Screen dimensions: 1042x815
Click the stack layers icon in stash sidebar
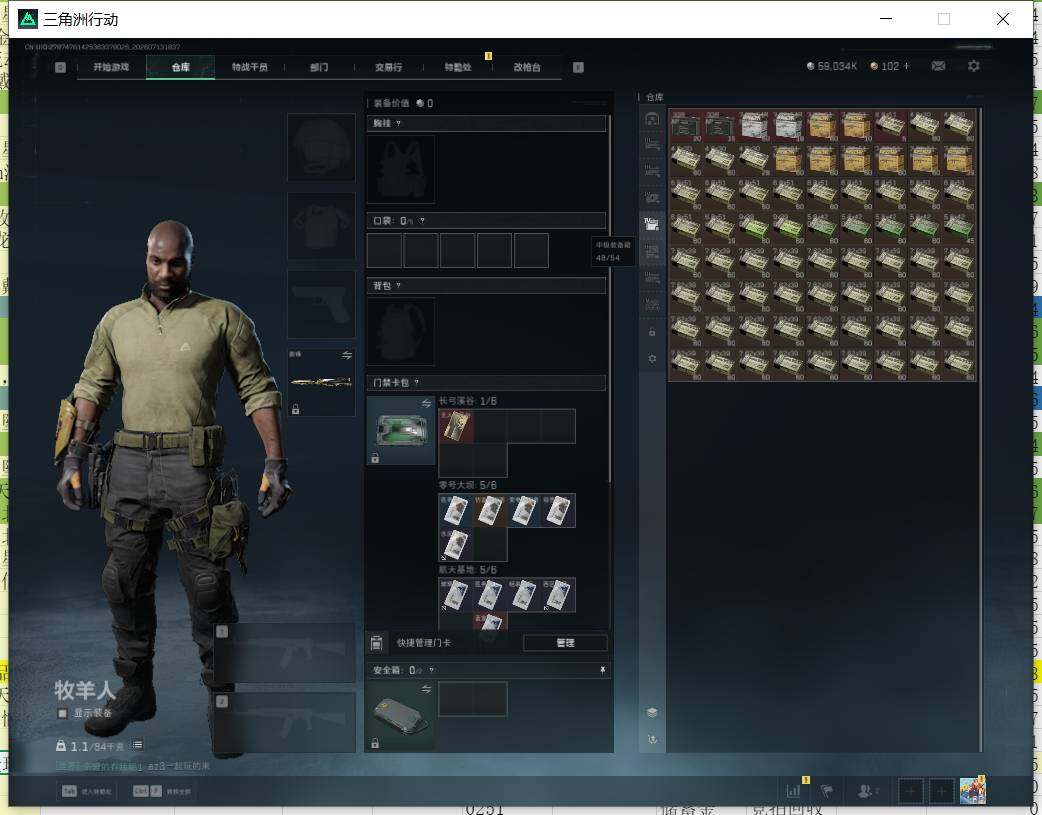[652, 712]
